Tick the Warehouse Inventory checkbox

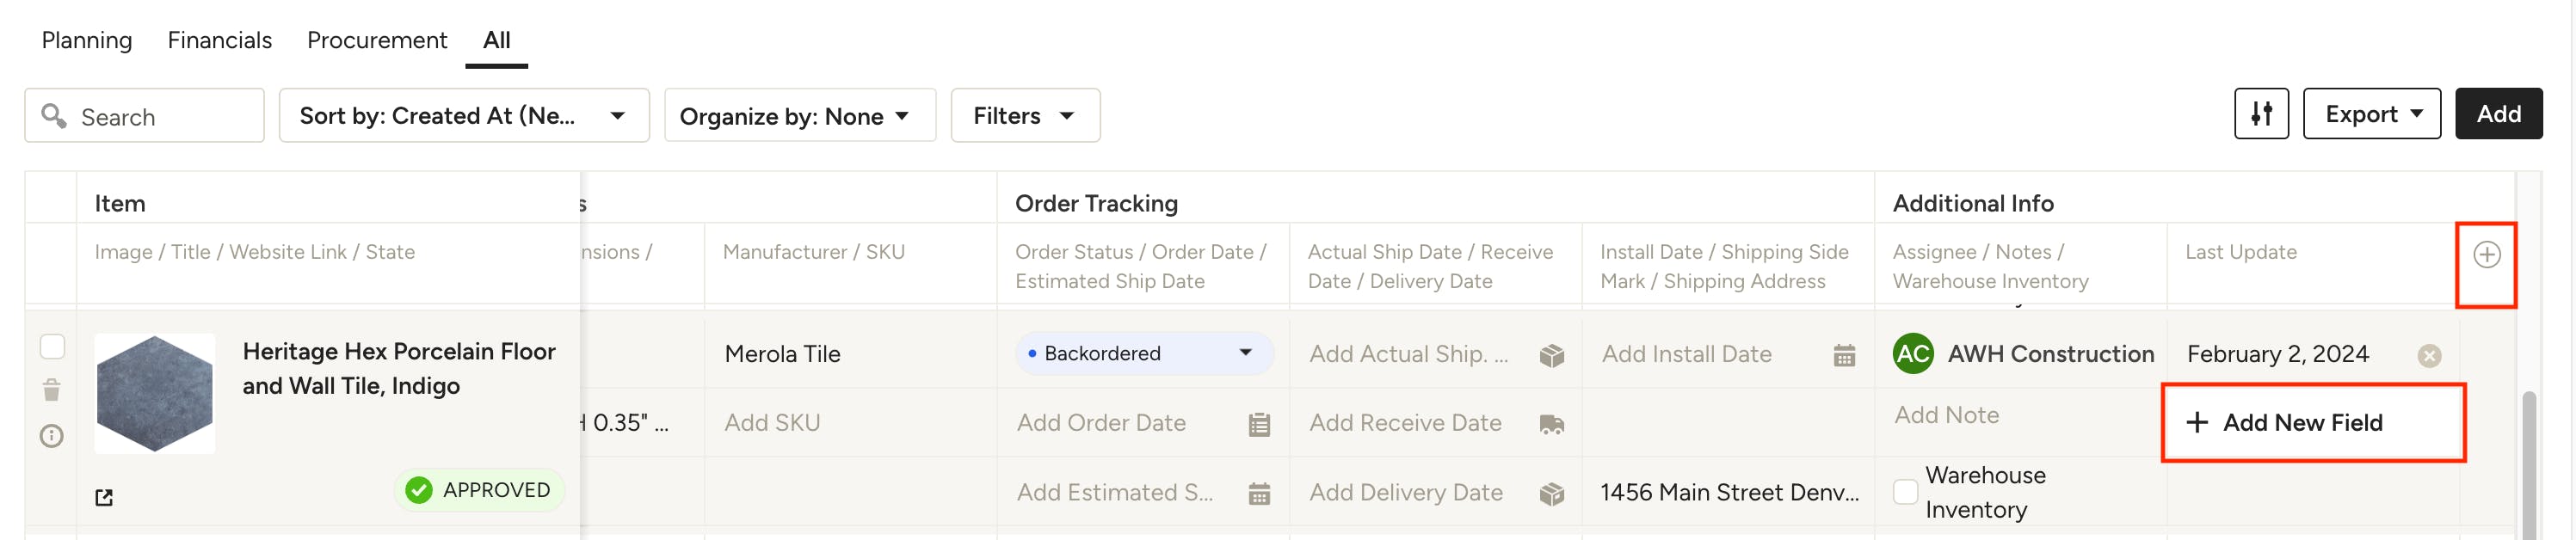1906,492
